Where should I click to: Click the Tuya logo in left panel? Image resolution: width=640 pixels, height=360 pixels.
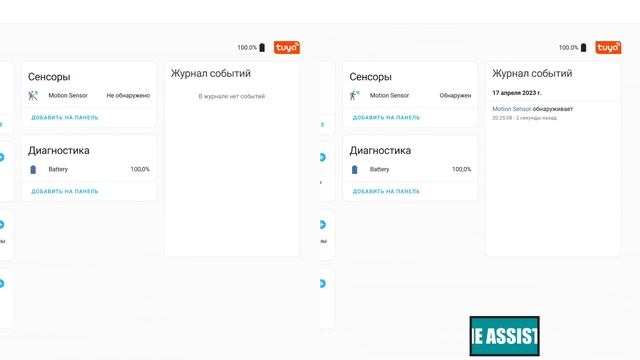pyautogui.click(x=287, y=47)
